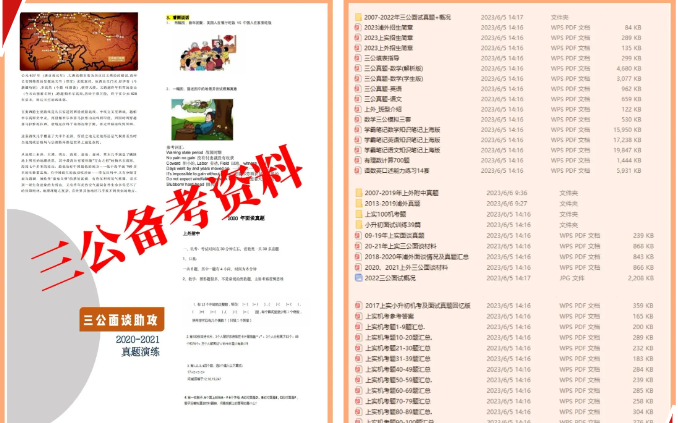Select file name 上实机考题31-39题汇总
678x423 pixels.
[x=398, y=359]
